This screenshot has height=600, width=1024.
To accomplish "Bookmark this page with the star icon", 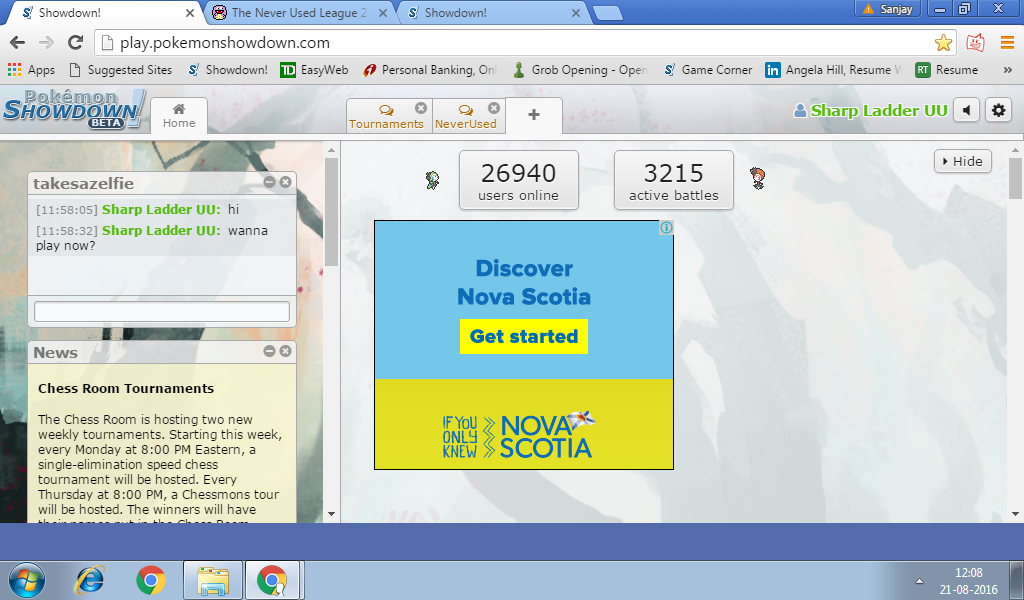I will coord(943,43).
